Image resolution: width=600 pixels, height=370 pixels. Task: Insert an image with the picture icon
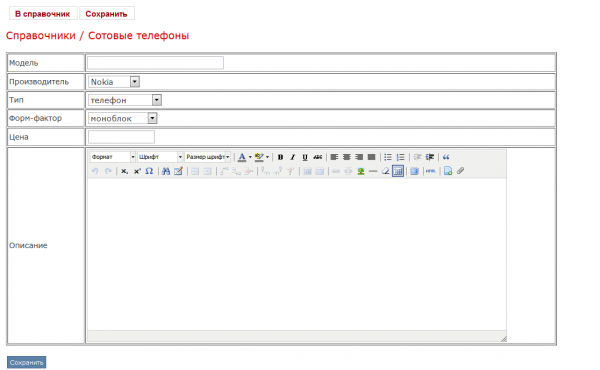(x=361, y=171)
